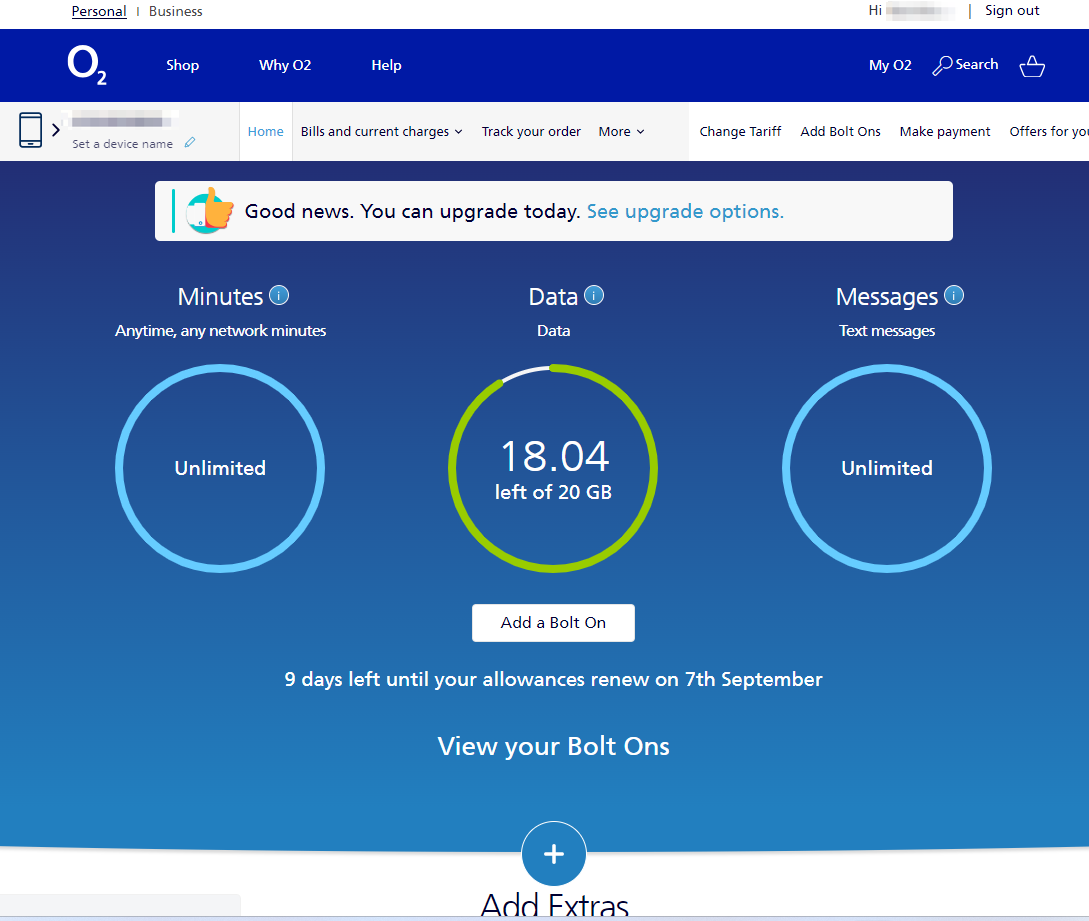Open the Why O2 menu
Image resolution: width=1089 pixels, height=921 pixels.
[285, 65]
